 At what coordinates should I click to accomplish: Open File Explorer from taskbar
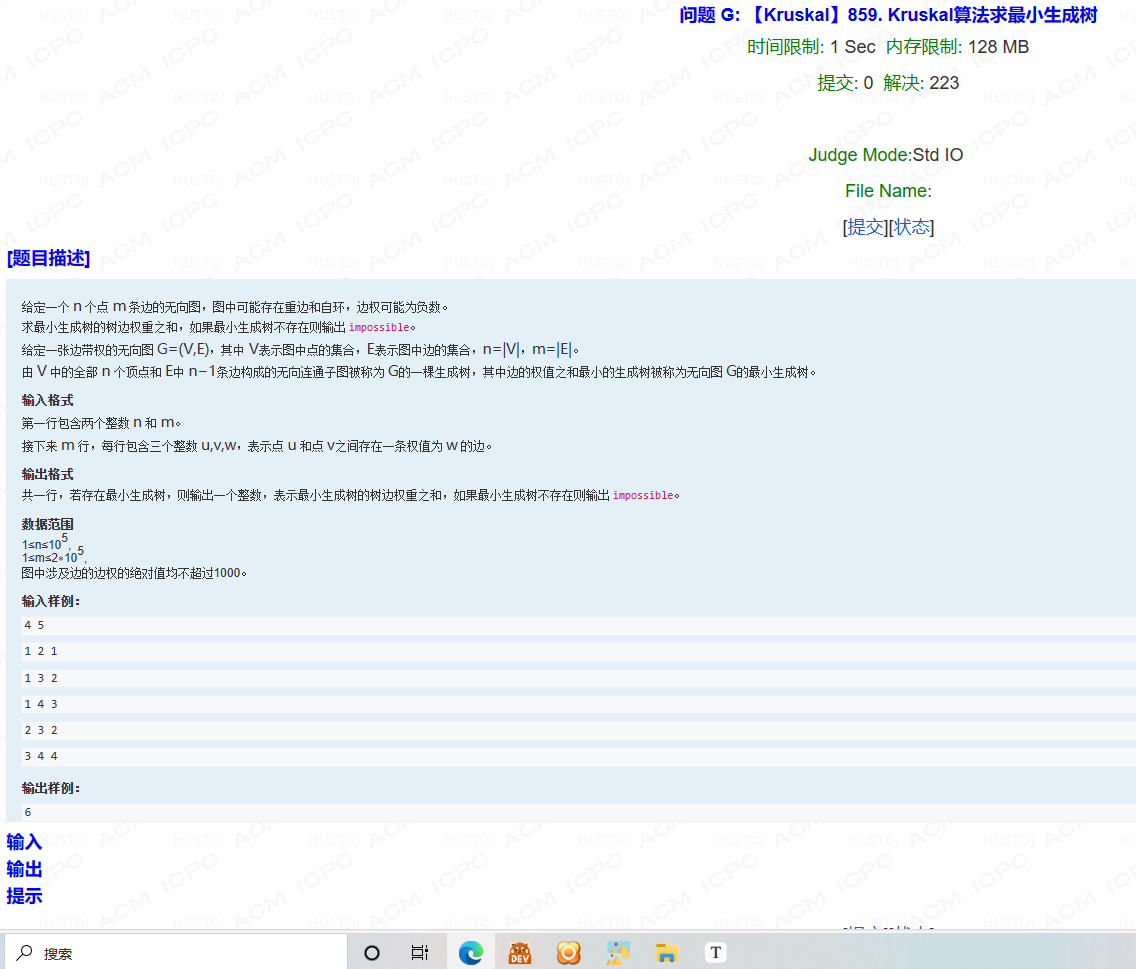click(x=667, y=952)
